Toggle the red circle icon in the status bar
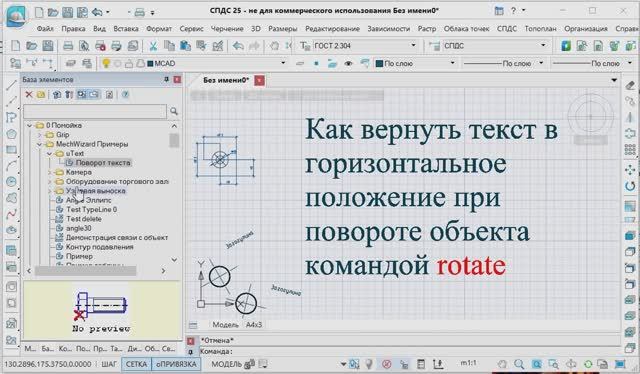Screen dimensions: 640x374 click(387, 364)
